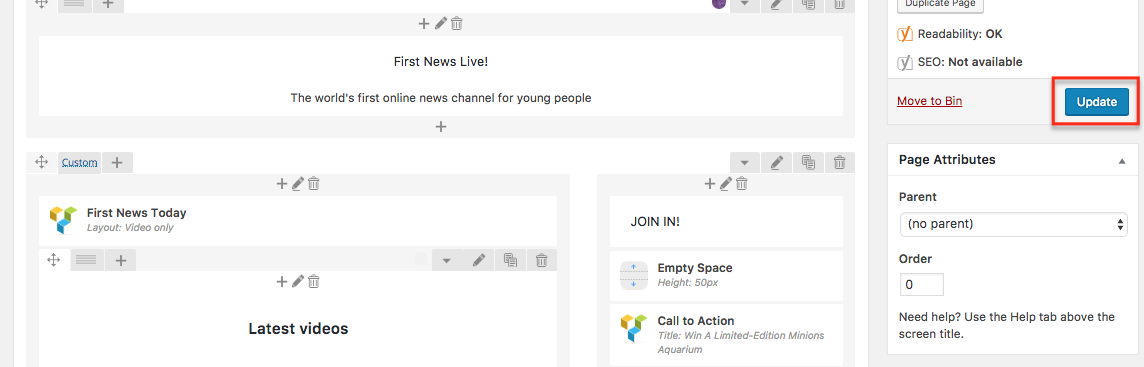Image resolution: width=1144 pixels, height=367 pixels.
Task: Edit column above JOIN IN!
Action: [x=726, y=184]
